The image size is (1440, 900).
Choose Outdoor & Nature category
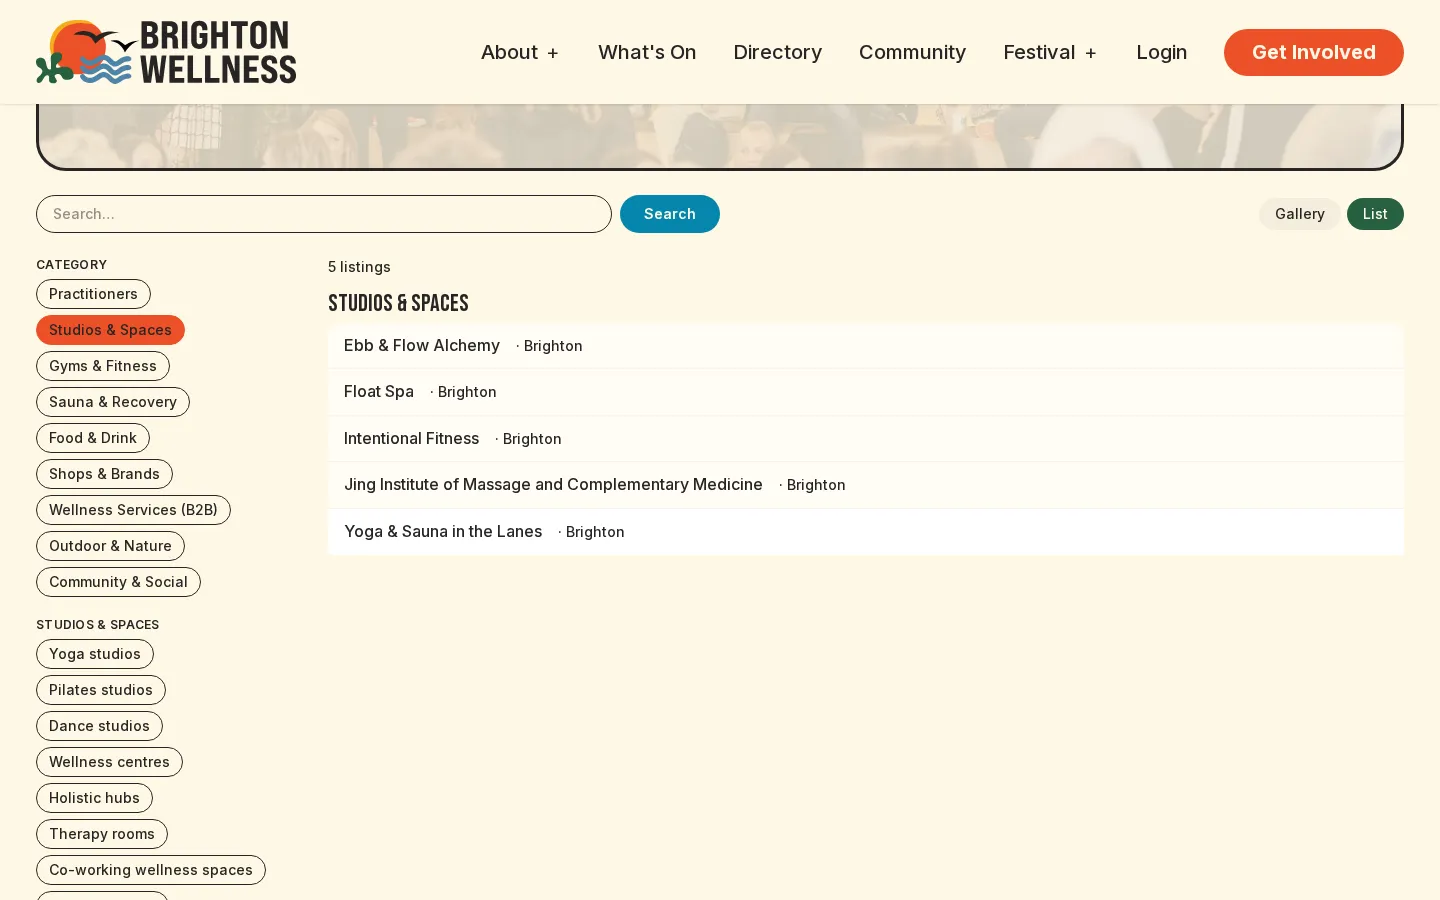(x=110, y=546)
